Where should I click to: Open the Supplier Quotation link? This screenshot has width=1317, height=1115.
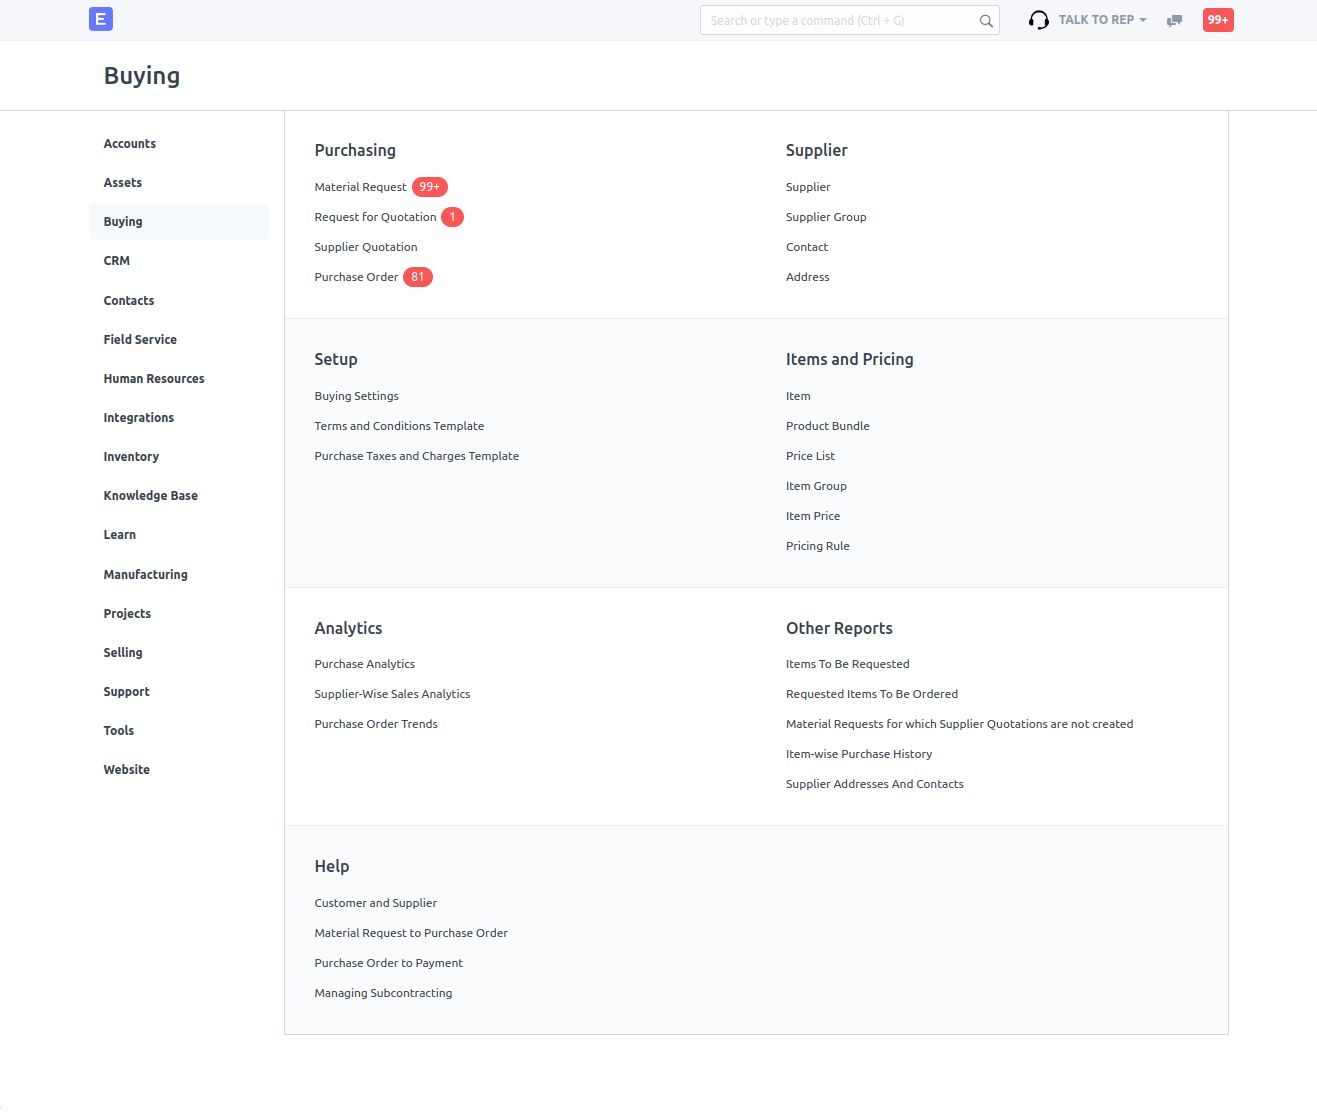366,247
